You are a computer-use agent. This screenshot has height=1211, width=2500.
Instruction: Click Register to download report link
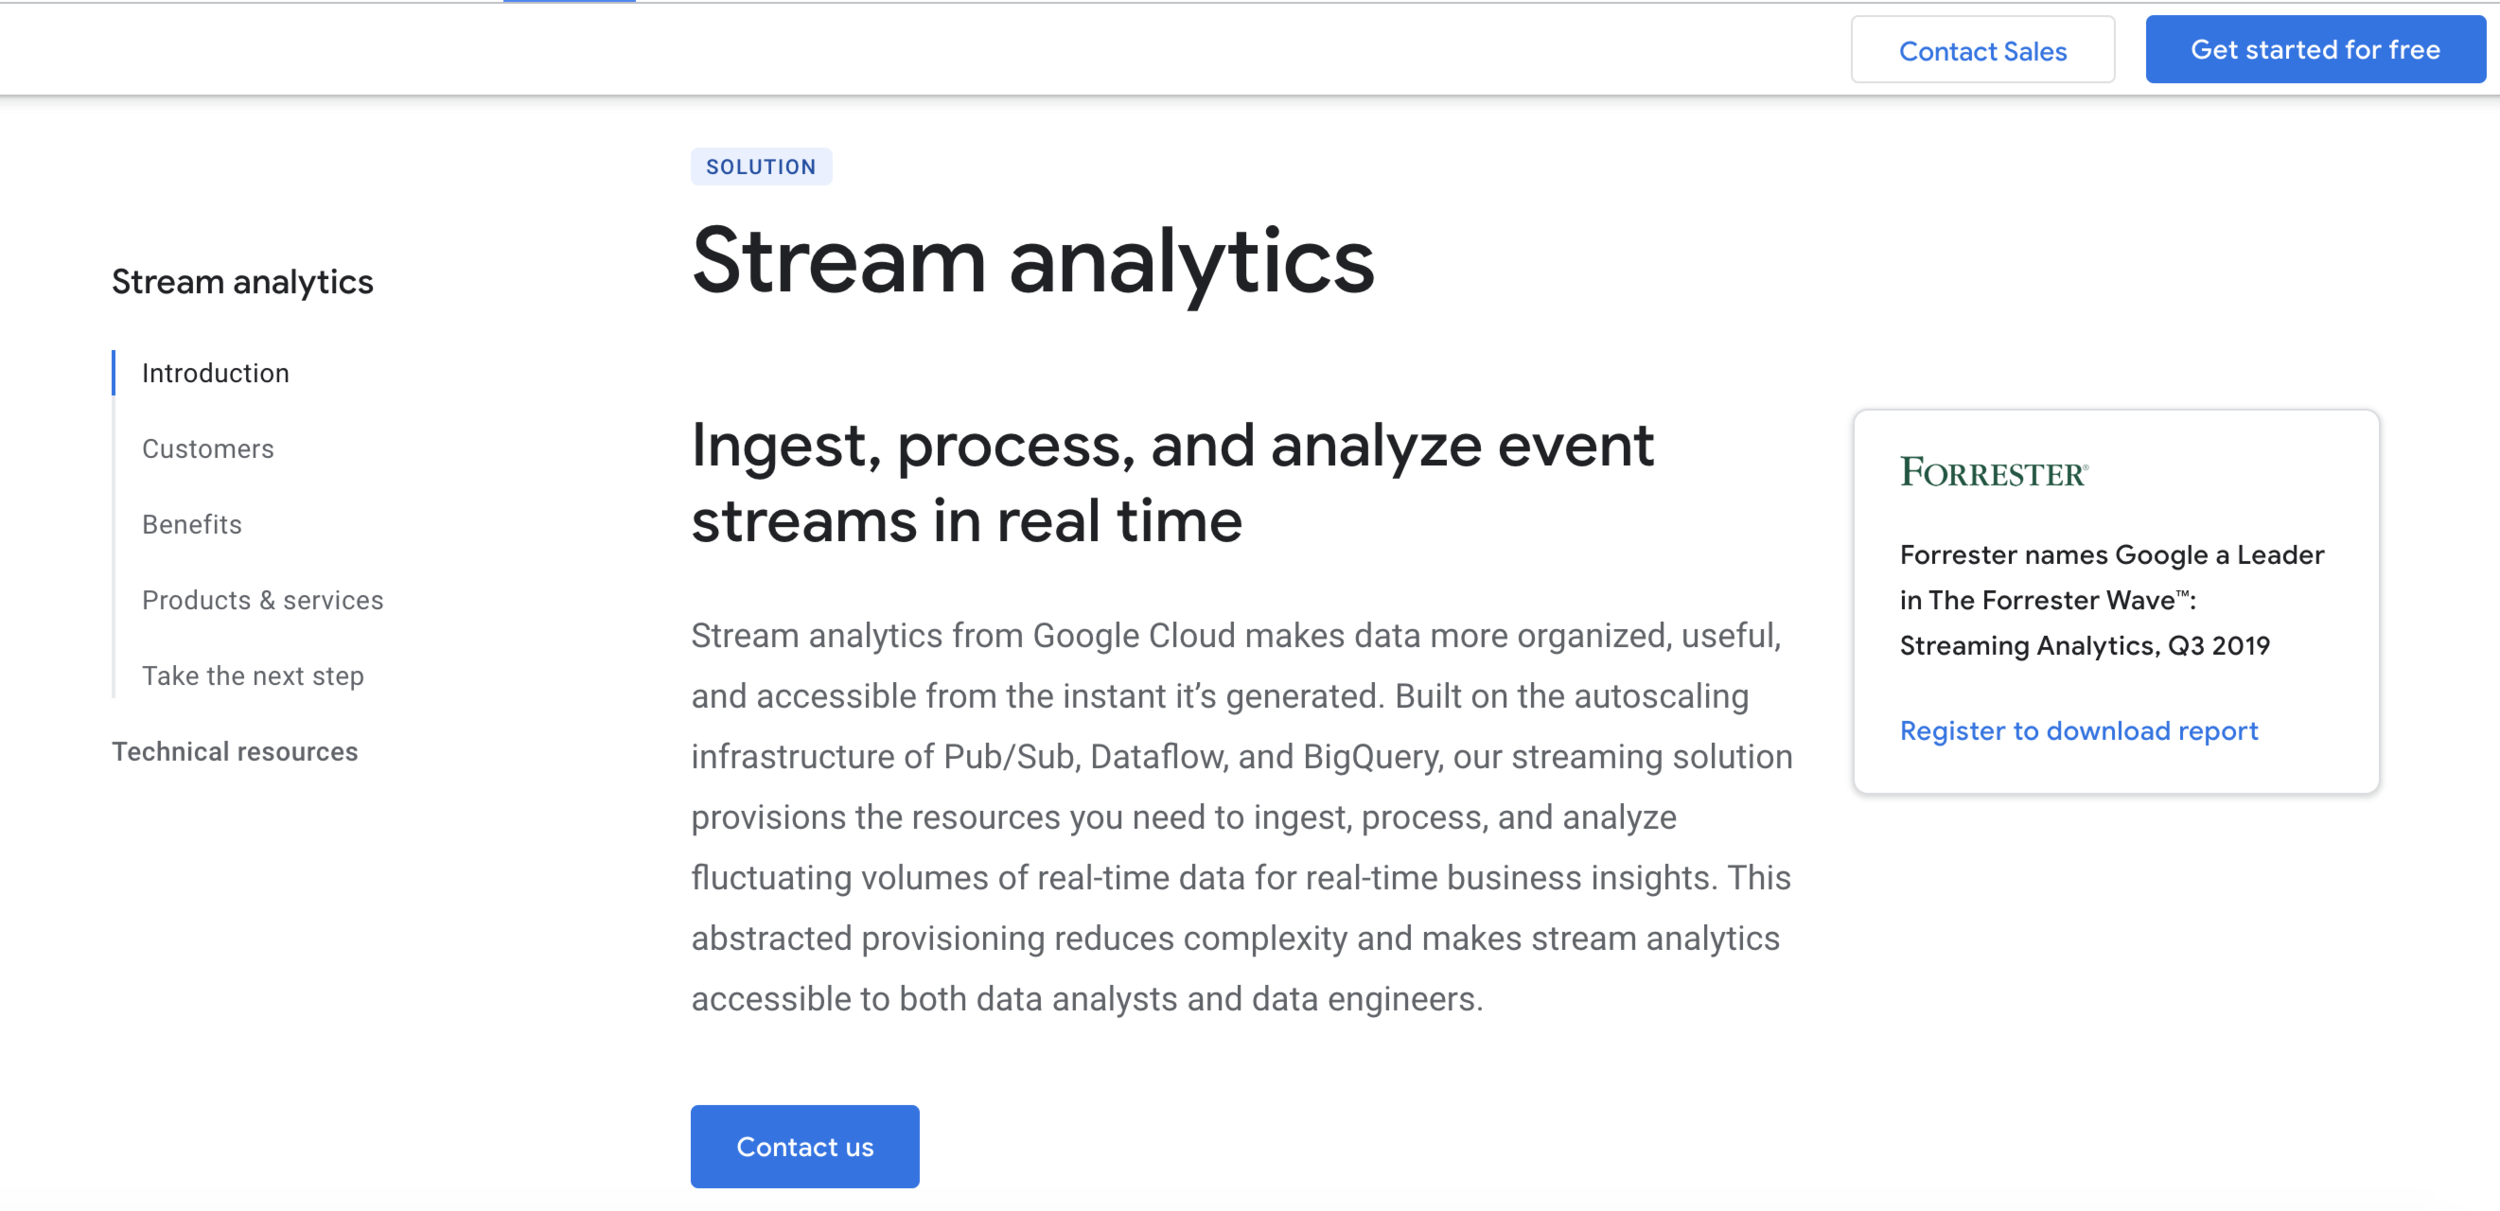pos(2078,731)
